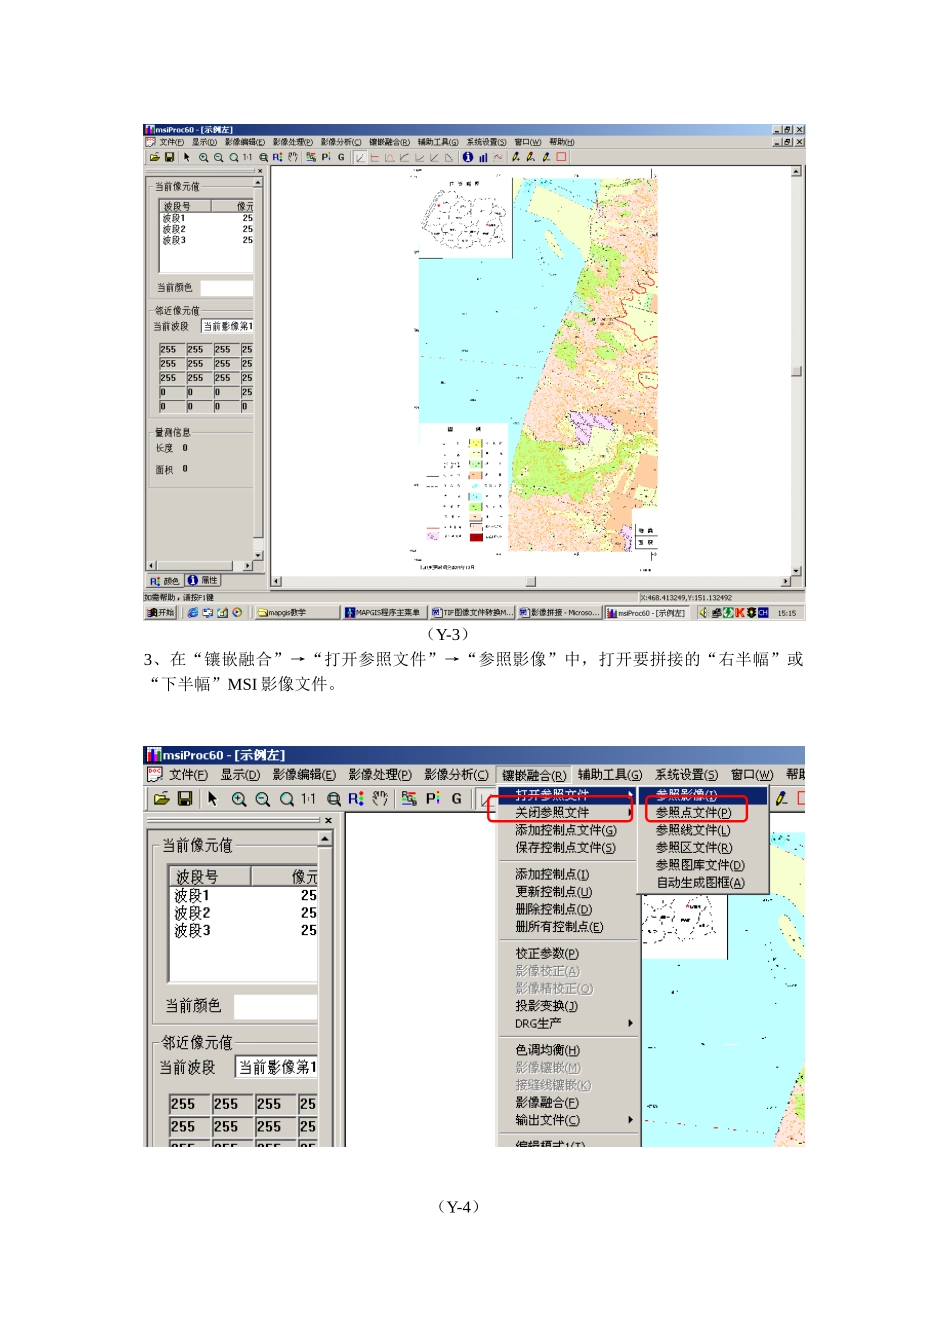Open 镶嵌融合(R) menu in figure Y-3
Screen dimensions: 950x1344
pyautogui.click(x=389, y=142)
